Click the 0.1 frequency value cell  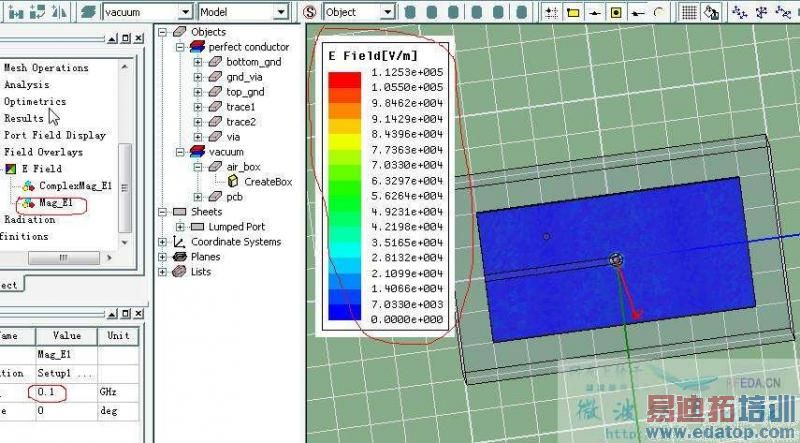click(67, 392)
